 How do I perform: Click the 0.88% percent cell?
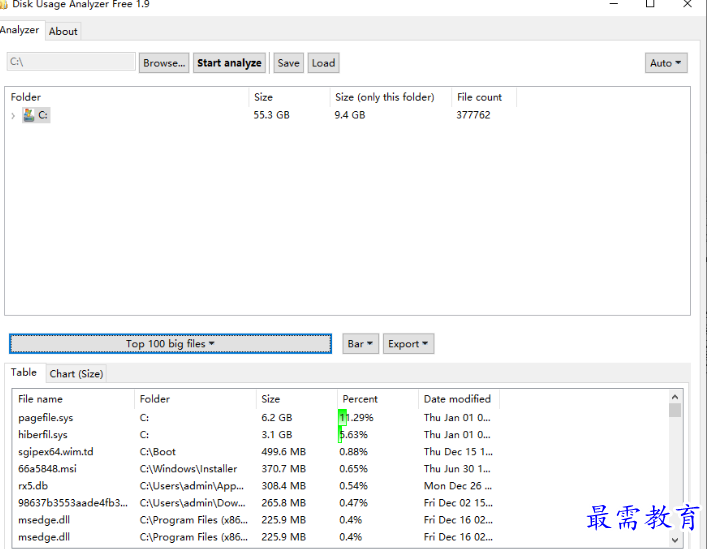click(354, 452)
